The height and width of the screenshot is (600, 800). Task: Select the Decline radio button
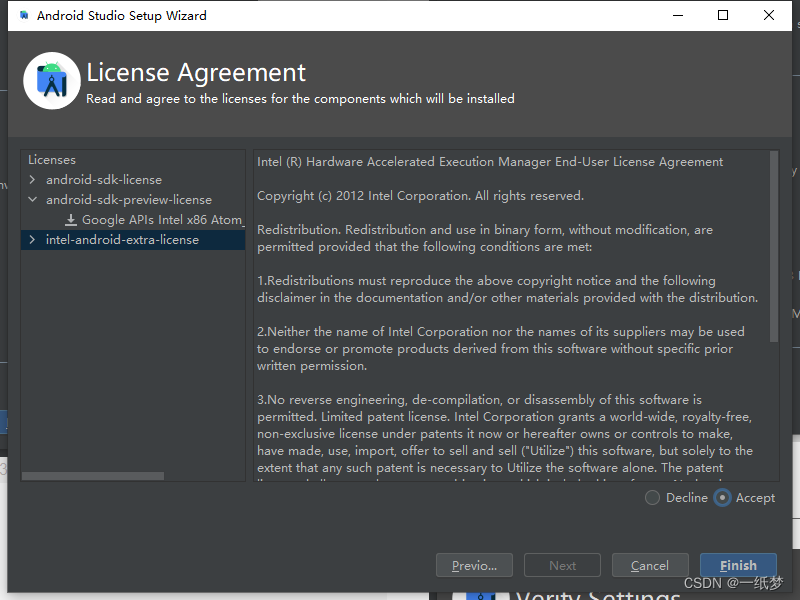coord(652,497)
